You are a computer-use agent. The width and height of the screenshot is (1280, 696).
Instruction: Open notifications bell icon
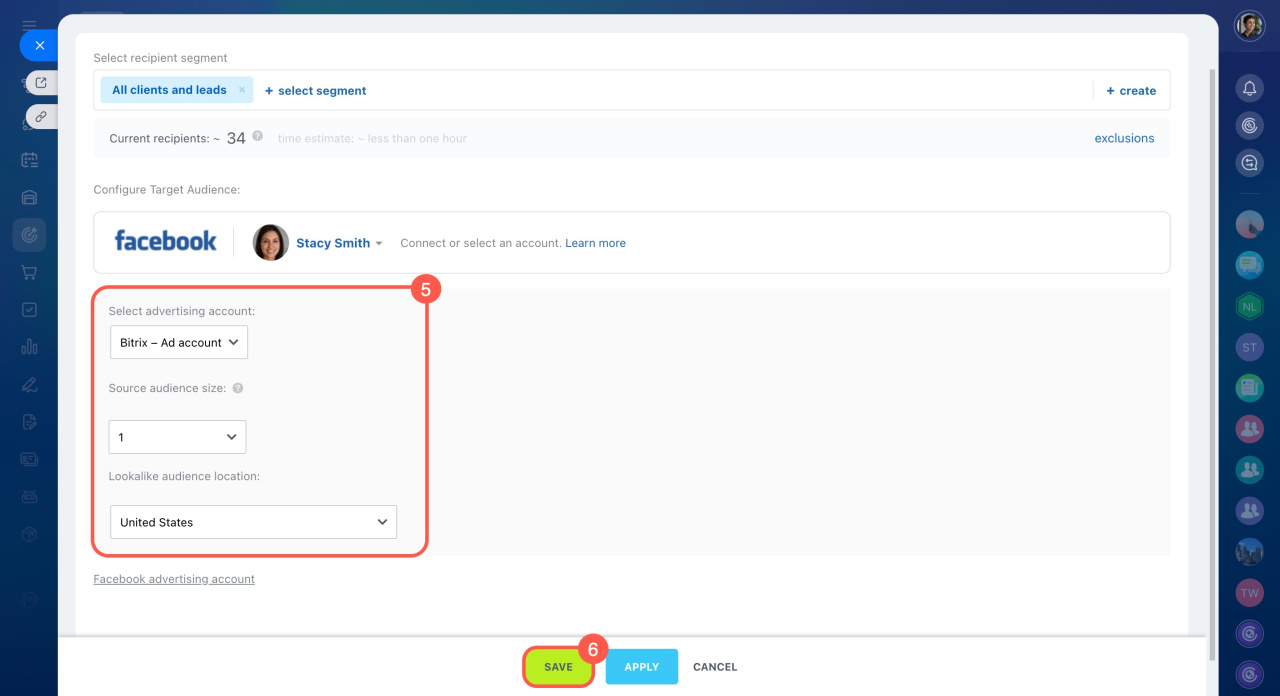[x=1249, y=89]
